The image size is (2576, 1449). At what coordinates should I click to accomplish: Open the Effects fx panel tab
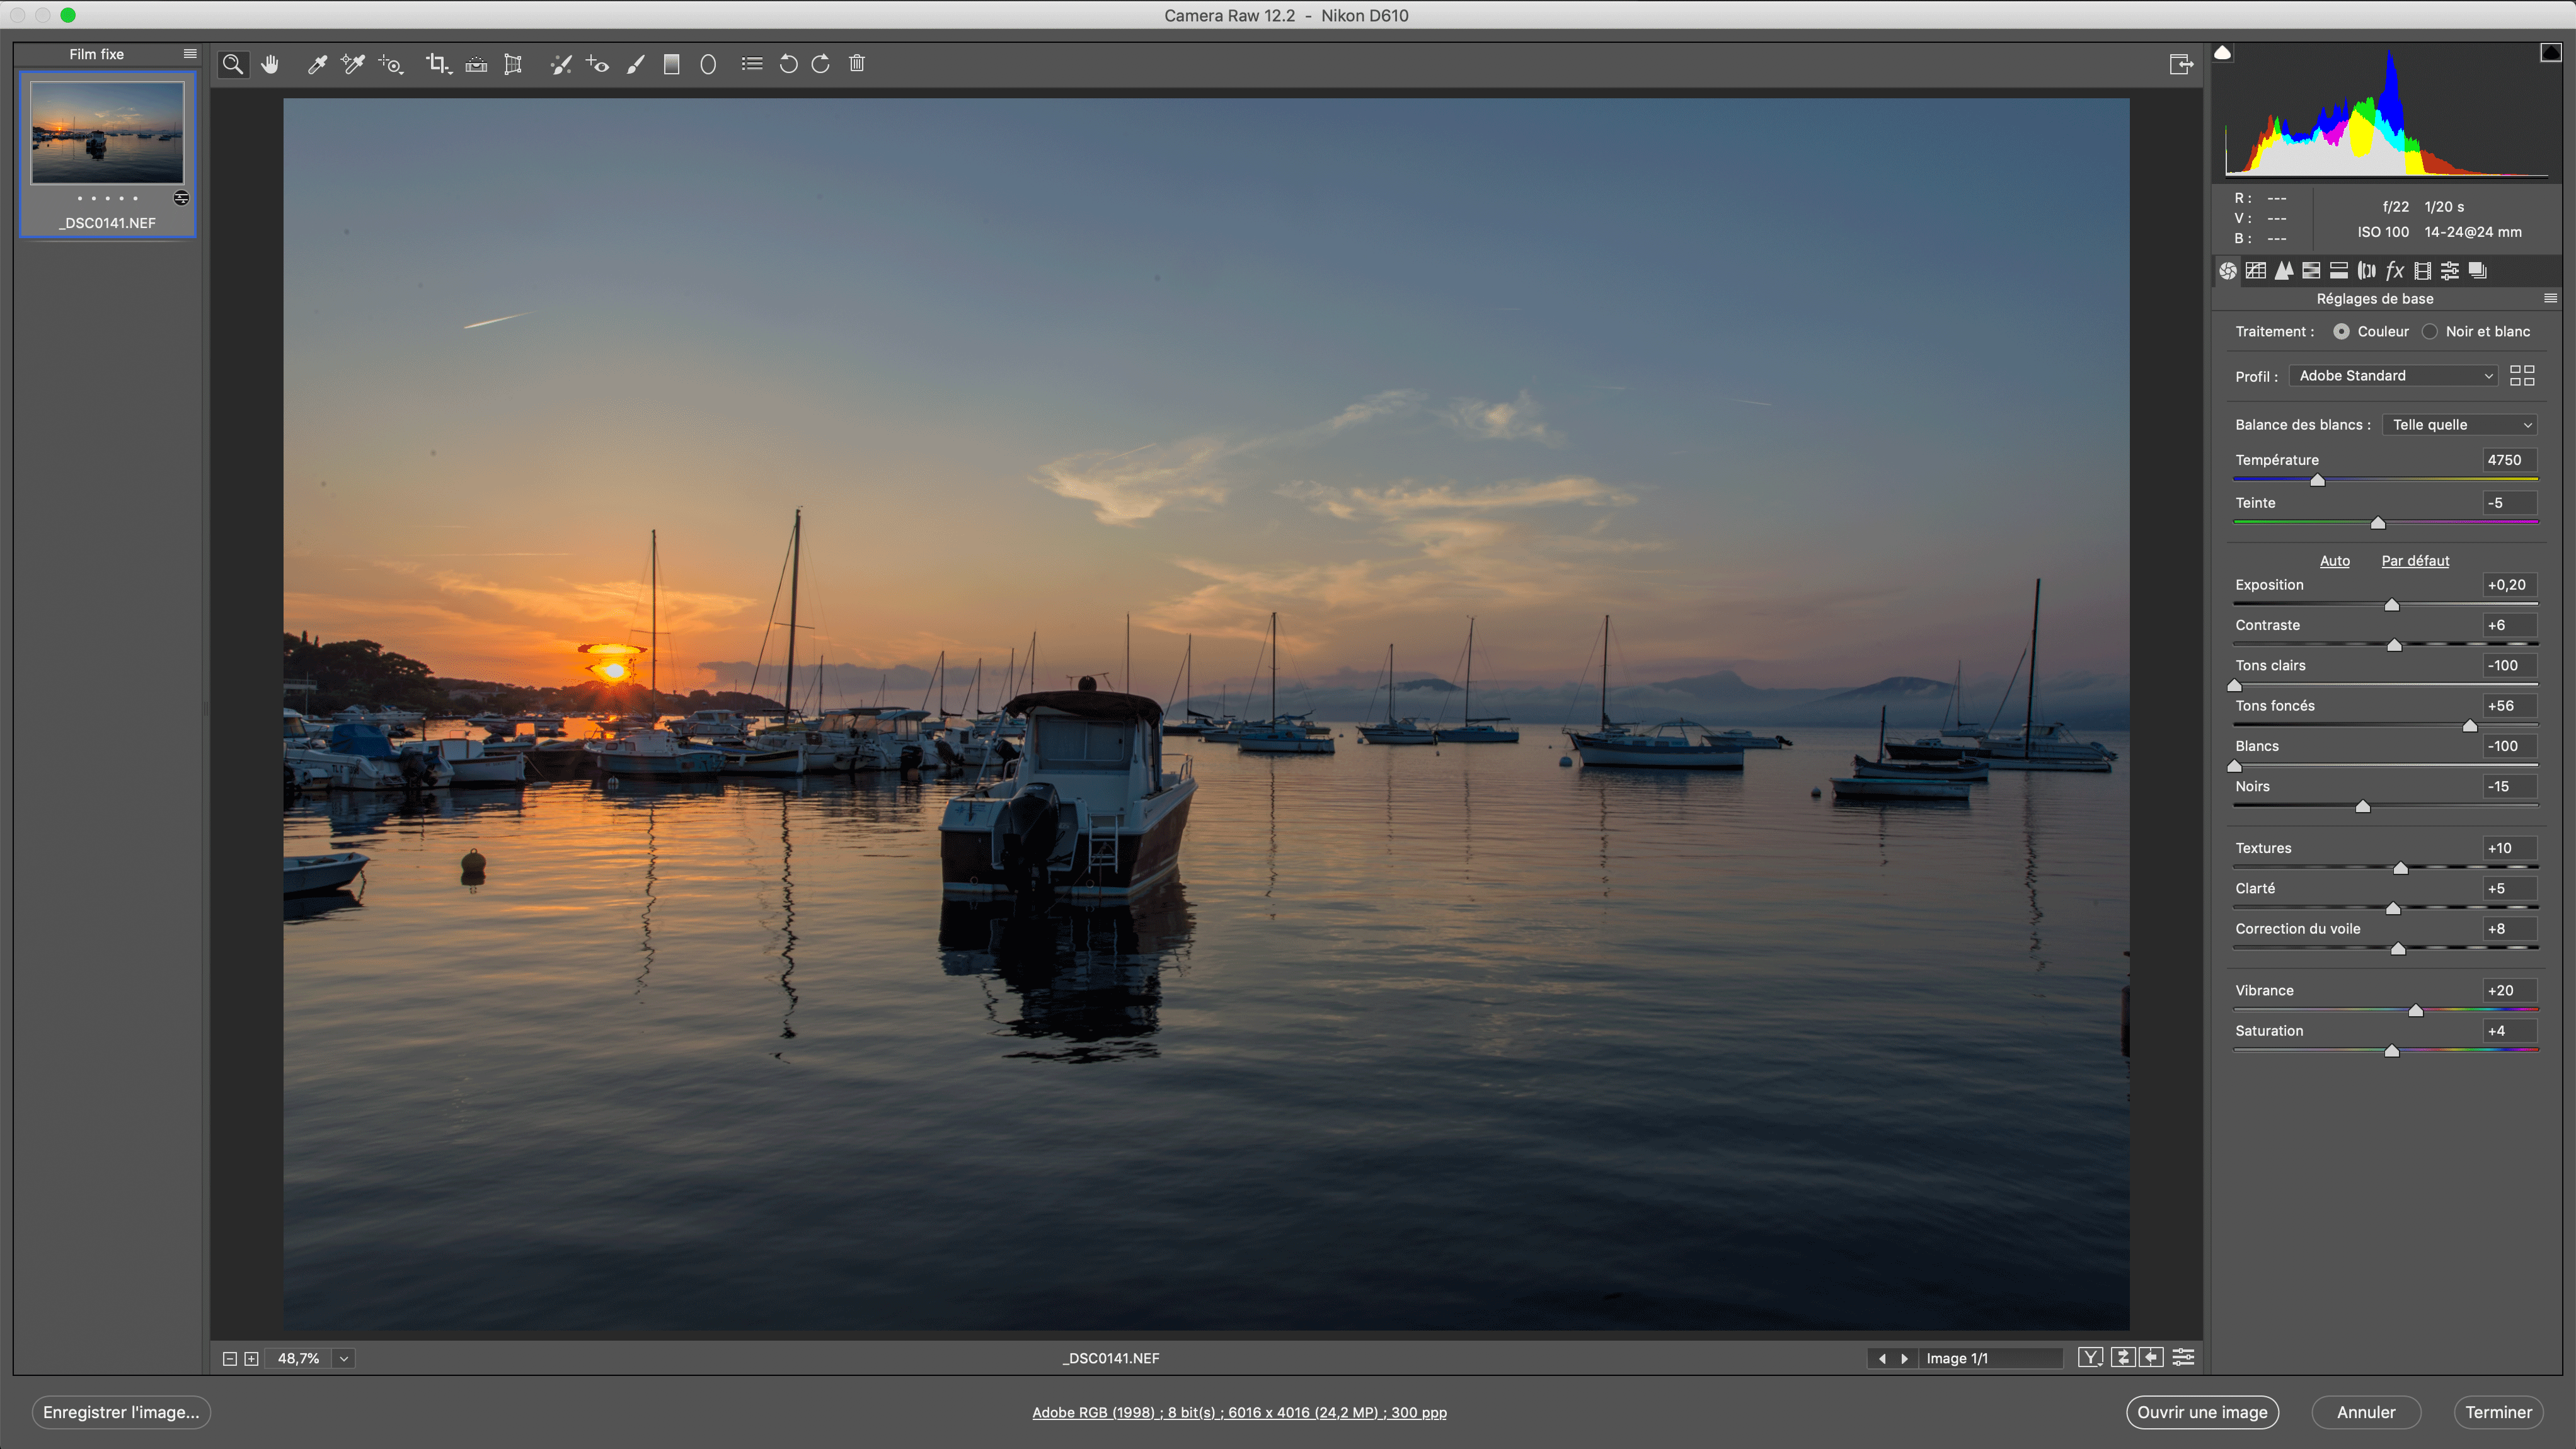tap(2395, 270)
